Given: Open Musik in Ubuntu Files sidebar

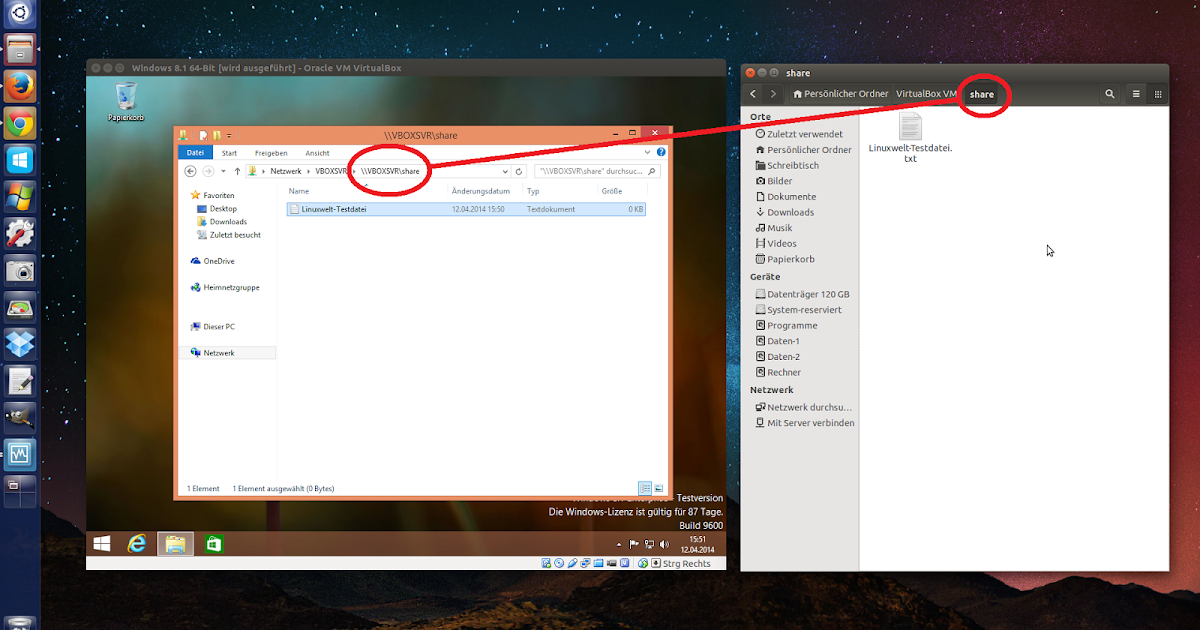Looking at the screenshot, I should [774, 228].
